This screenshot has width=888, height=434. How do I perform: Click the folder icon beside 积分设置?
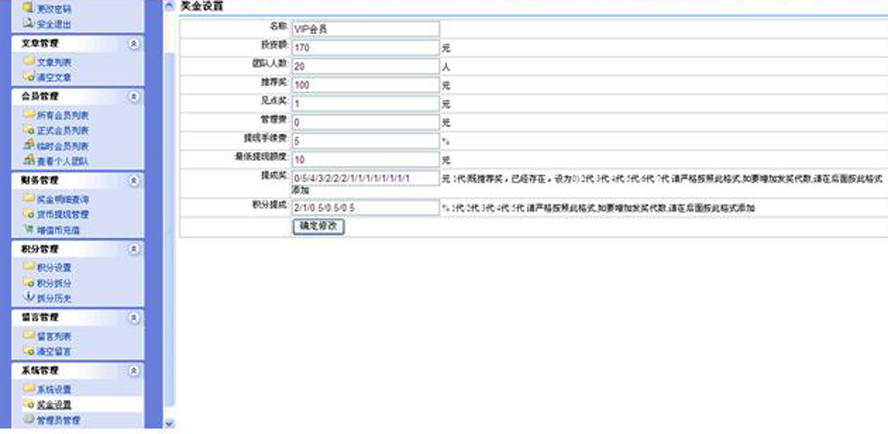[x=29, y=266]
